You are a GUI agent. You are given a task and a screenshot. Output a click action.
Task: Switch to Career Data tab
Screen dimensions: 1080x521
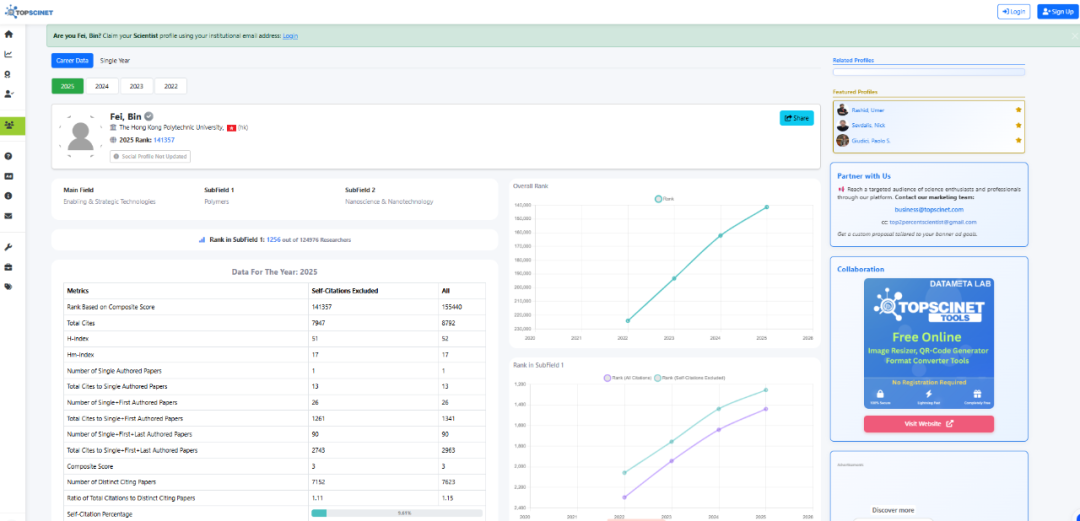click(72, 61)
